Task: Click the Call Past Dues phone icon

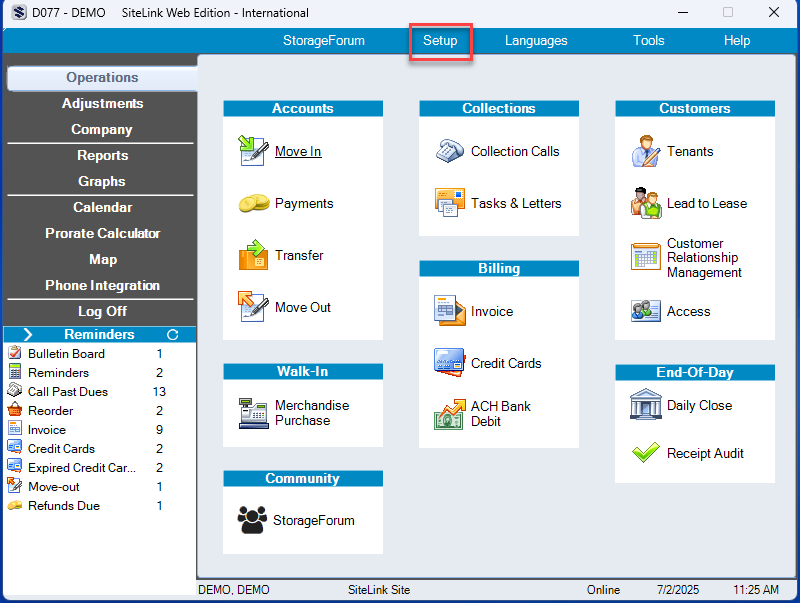Action: [15, 391]
